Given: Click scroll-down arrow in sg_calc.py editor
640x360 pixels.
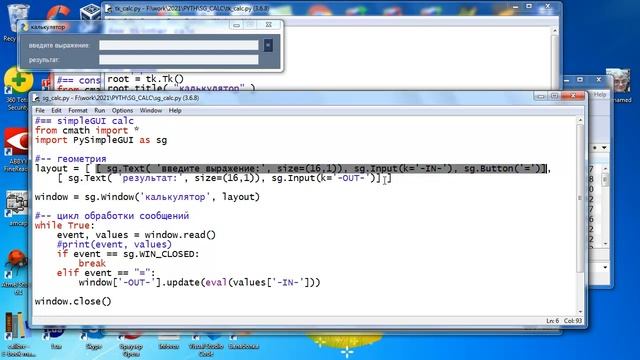Looking at the screenshot, I should click(x=580, y=311).
